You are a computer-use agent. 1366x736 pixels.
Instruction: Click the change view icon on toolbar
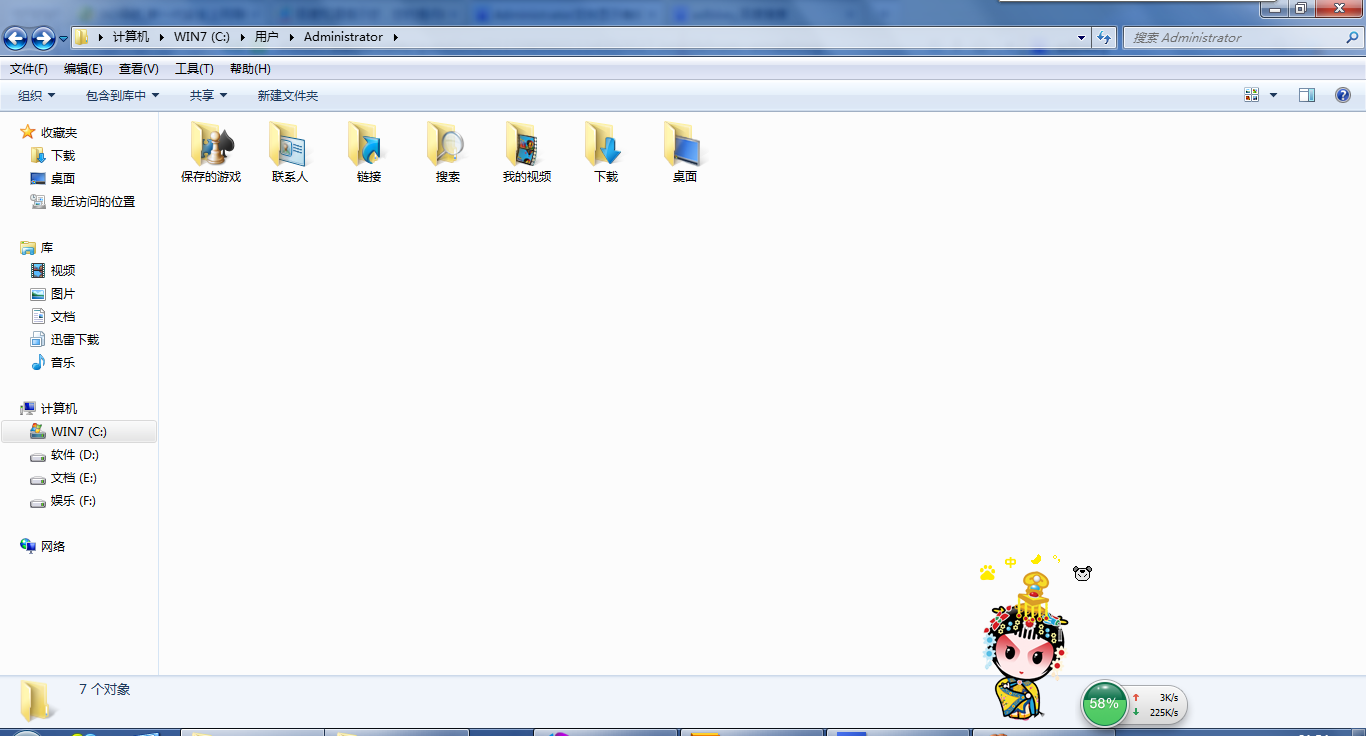click(1251, 95)
